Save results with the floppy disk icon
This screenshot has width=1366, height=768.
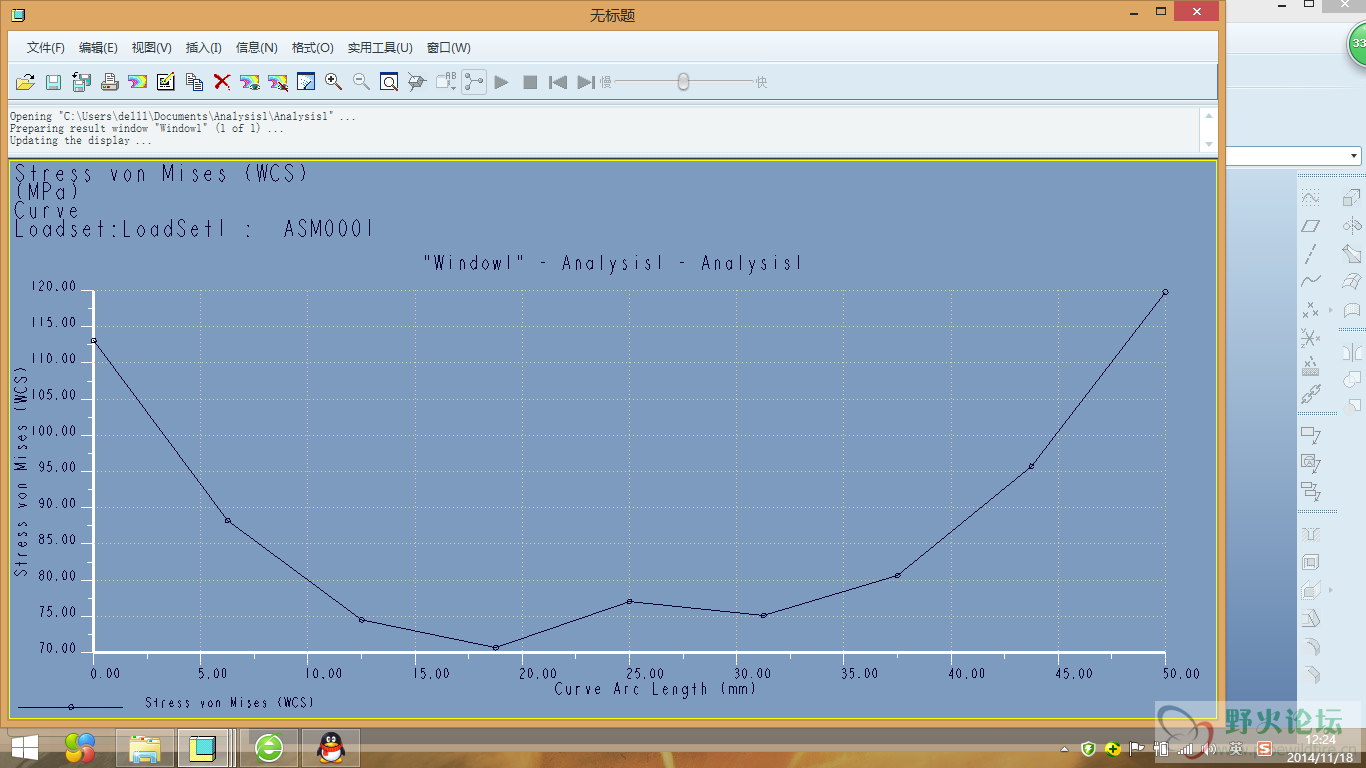coord(54,82)
